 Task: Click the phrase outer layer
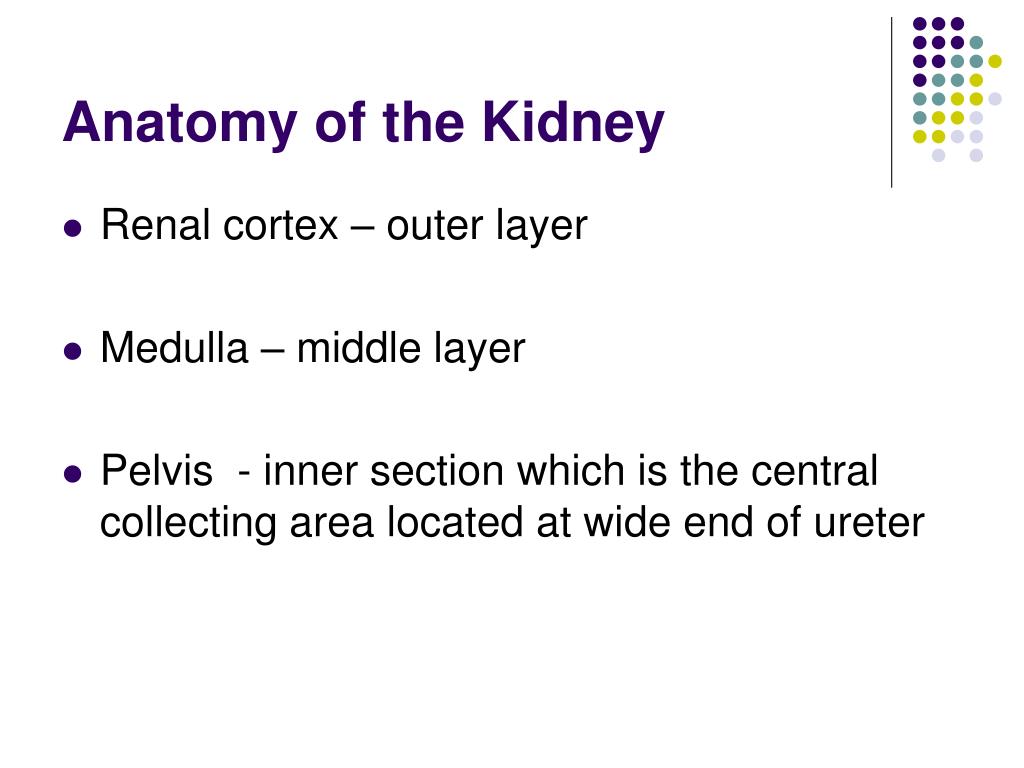tap(487, 227)
